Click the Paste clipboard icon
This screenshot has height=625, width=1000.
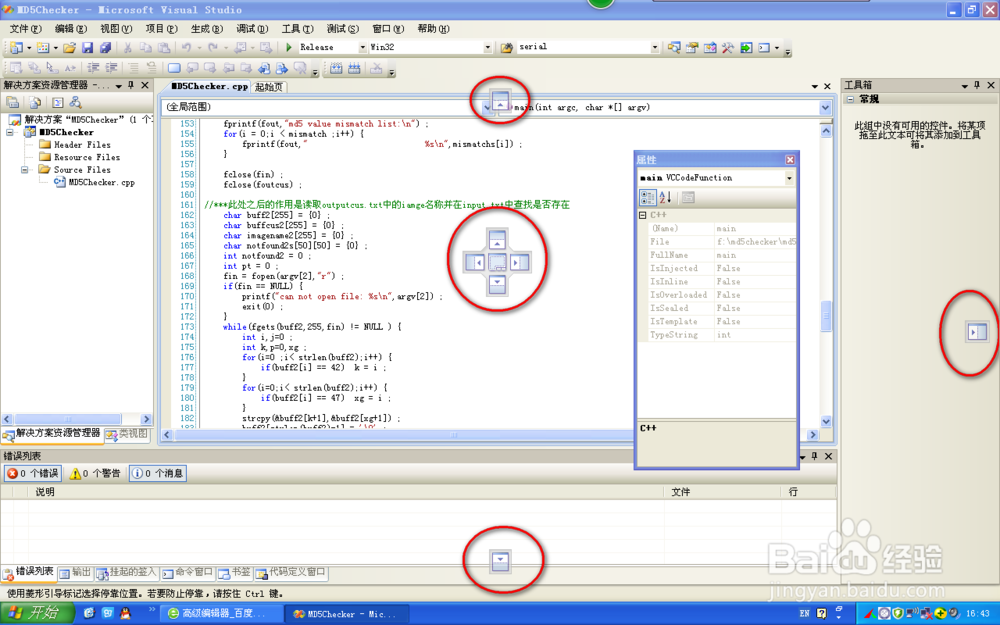coord(164,47)
